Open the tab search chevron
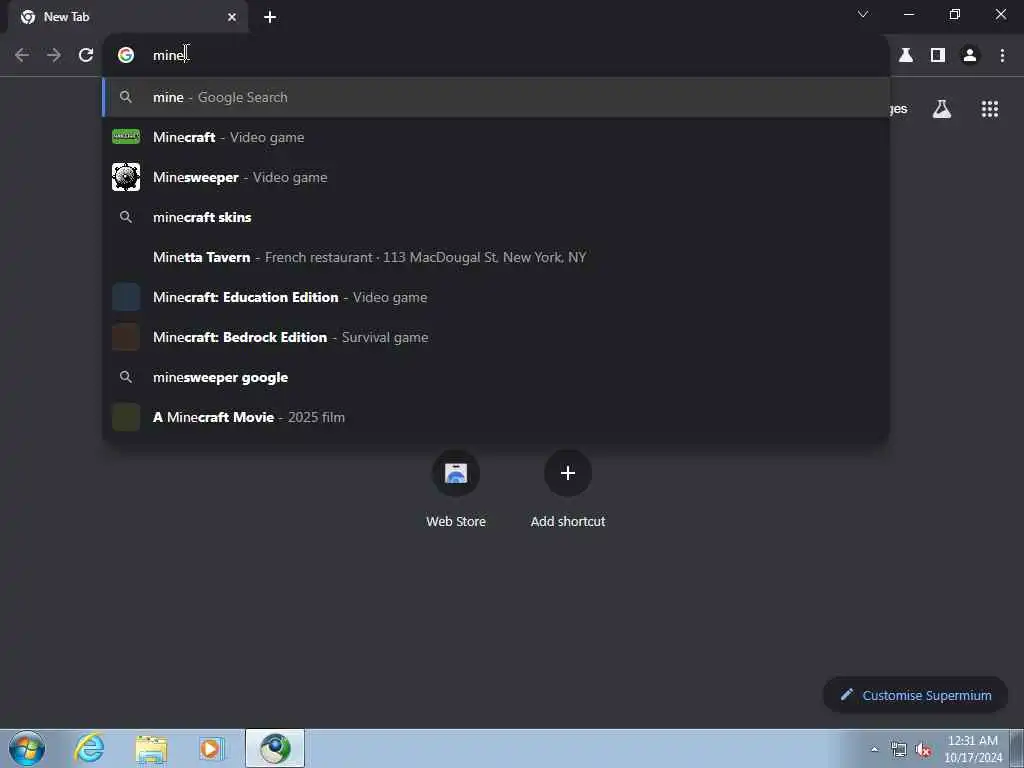 (x=863, y=14)
